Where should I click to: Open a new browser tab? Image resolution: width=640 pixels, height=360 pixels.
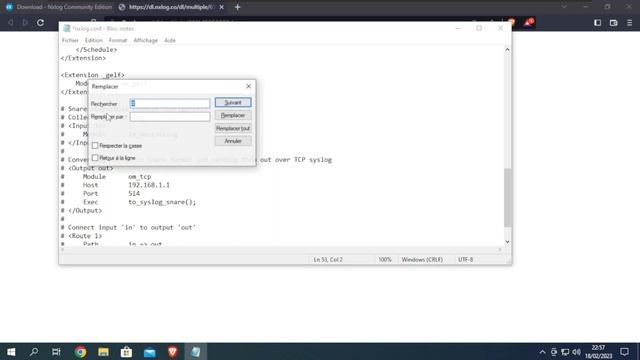tap(238, 7)
